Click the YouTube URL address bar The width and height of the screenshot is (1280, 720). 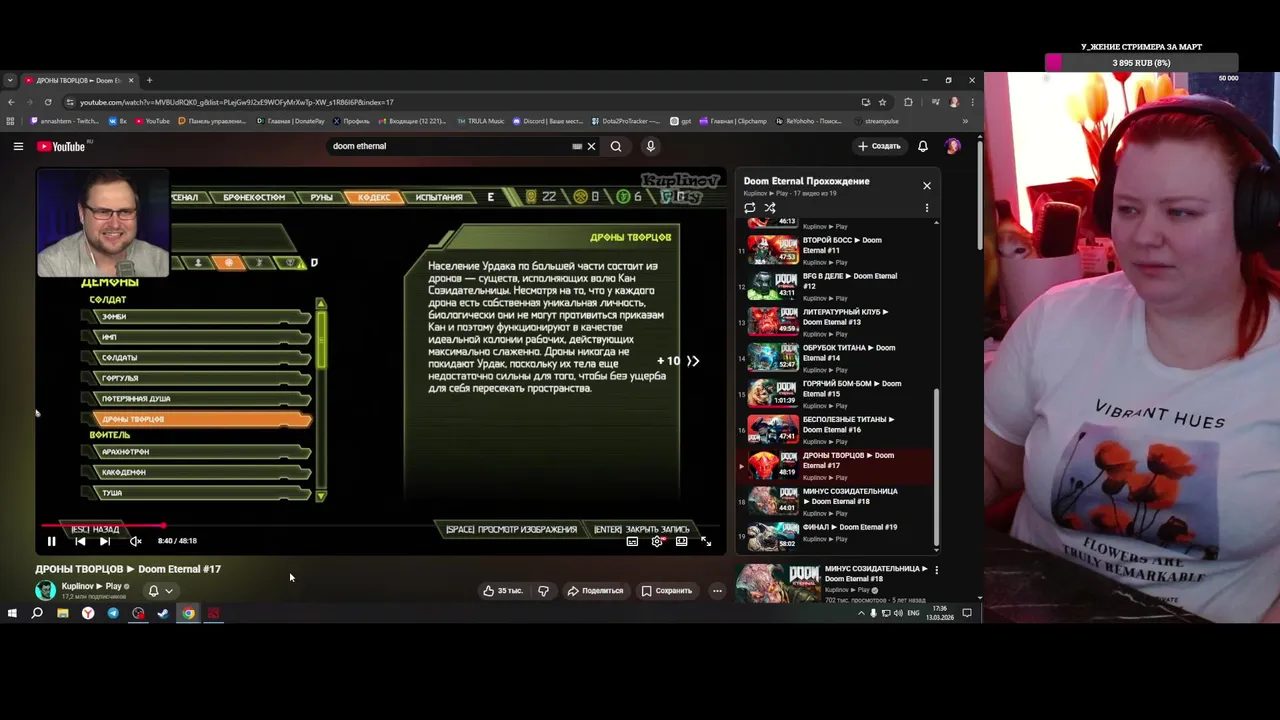[x=460, y=102]
